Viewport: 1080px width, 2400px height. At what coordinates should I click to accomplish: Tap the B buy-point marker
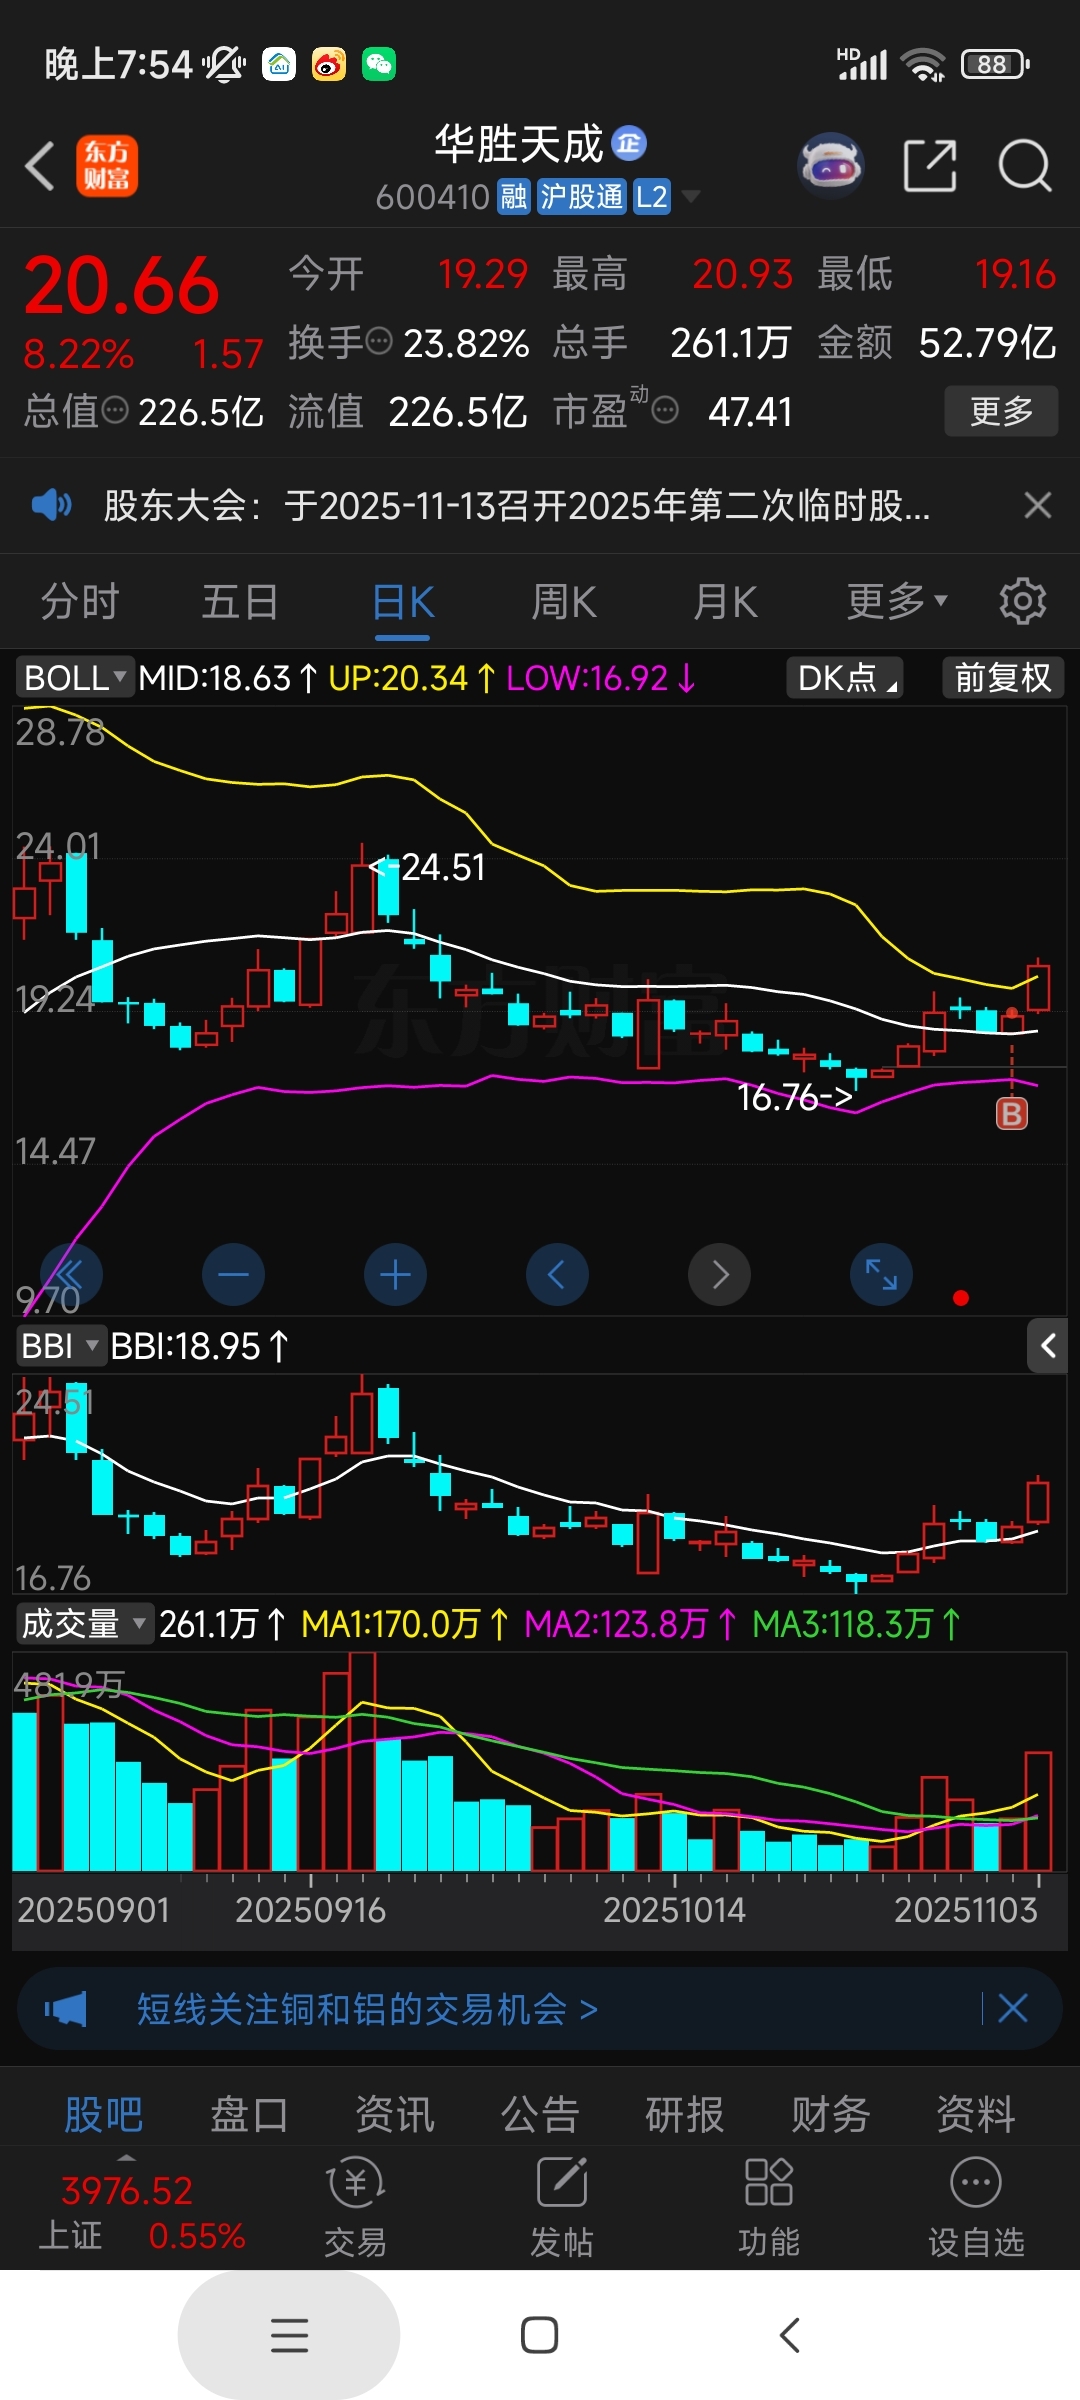pos(1012,1113)
